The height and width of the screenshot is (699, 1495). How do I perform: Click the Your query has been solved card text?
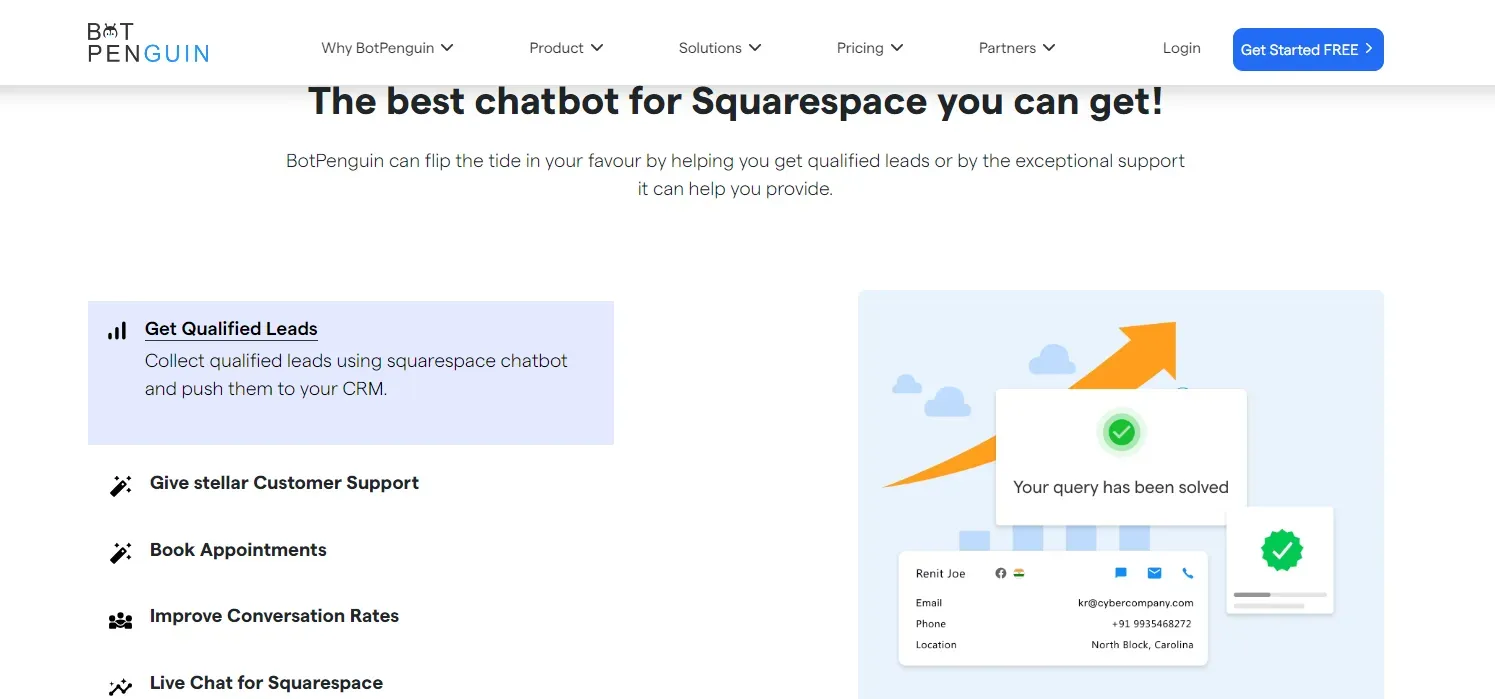point(1121,487)
